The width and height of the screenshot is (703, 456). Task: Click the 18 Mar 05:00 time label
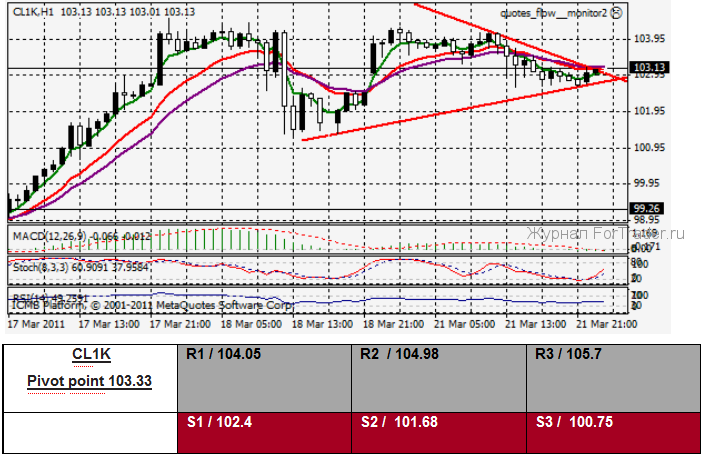(x=251, y=324)
